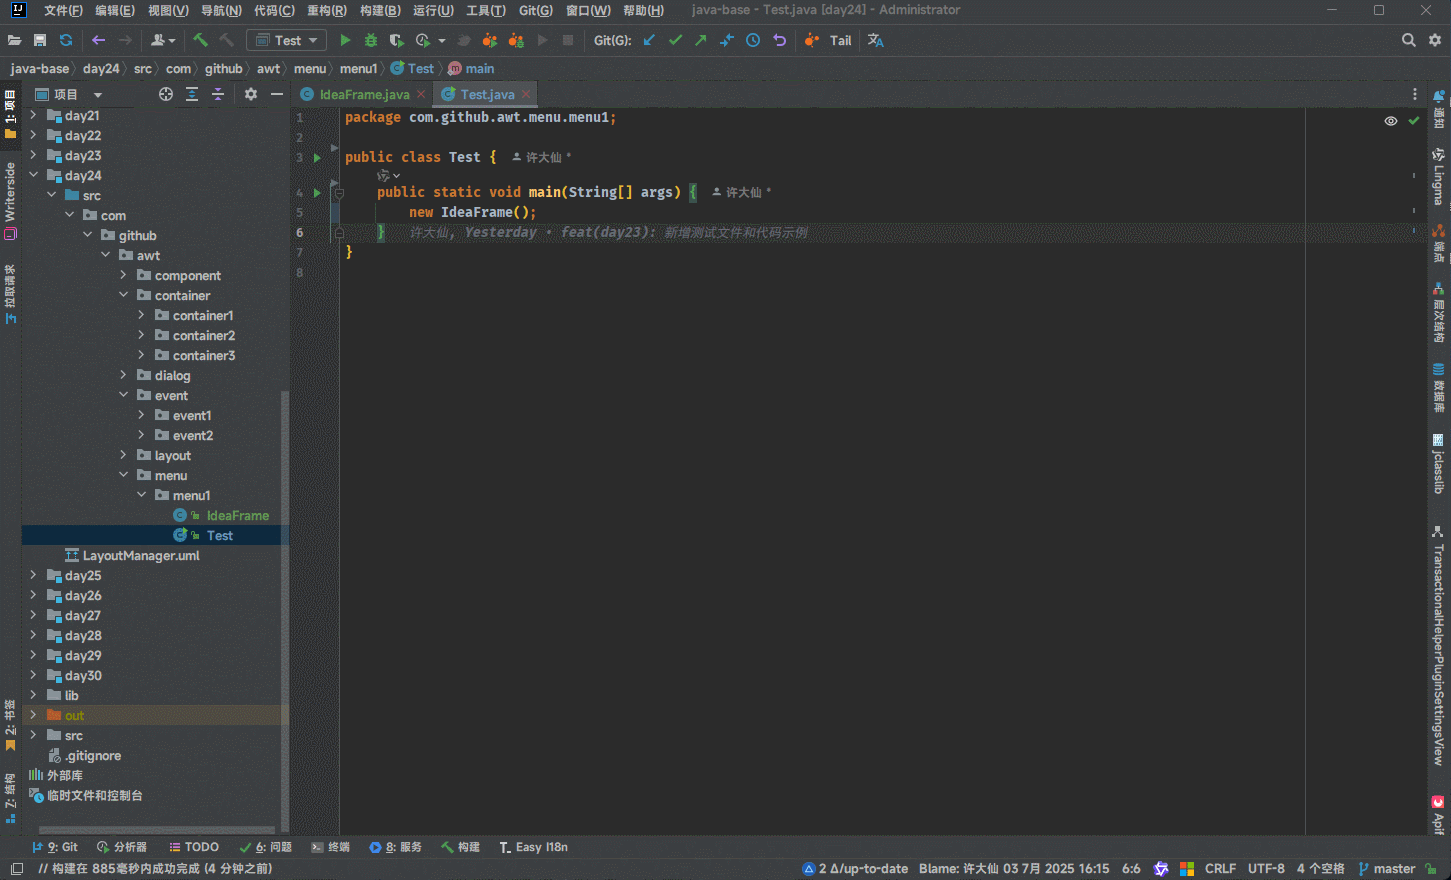Run the Test configuration with green play icon

click(x=345, y=40)
